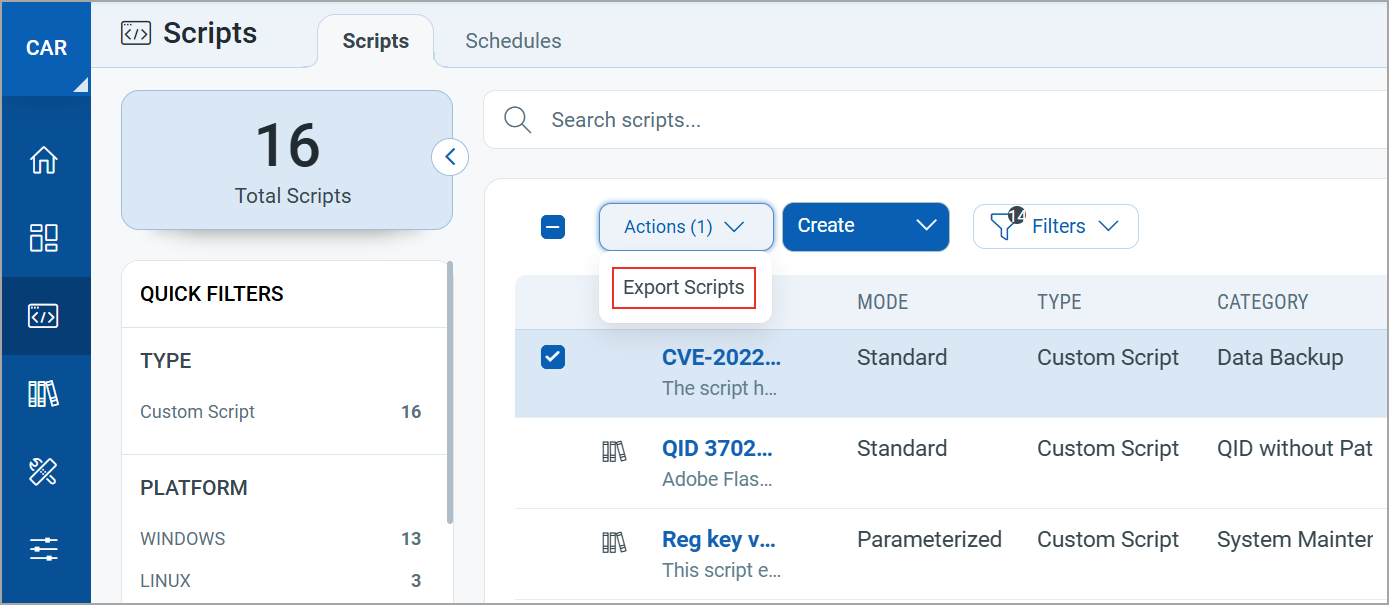The width and height of the screenshot is (1389, 605).
Task: Switch to the Scripts tab
Action: [x=376, y=41]
